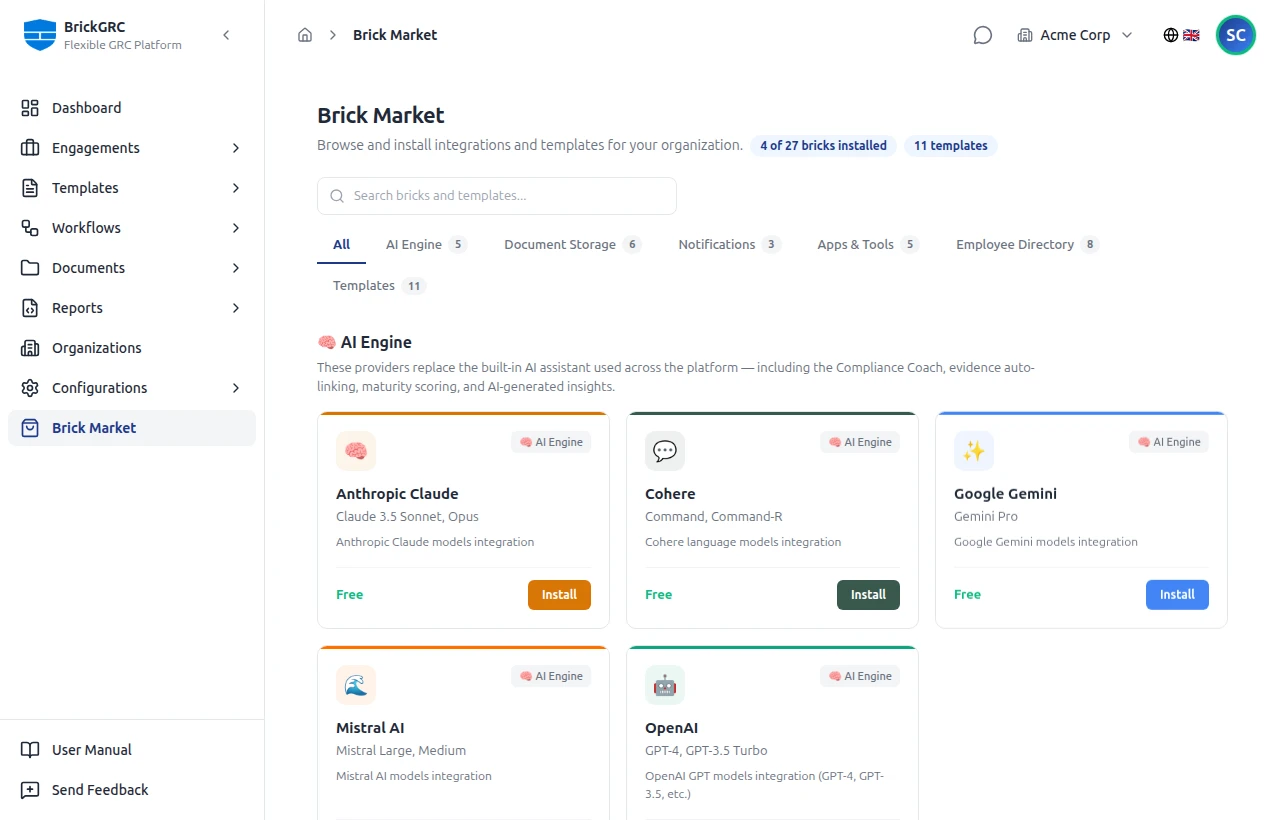Image resolution: width=1280 pixels, height=820 pixels.
Task: Click the search bricks and templates field
Action: pos(496,195)
